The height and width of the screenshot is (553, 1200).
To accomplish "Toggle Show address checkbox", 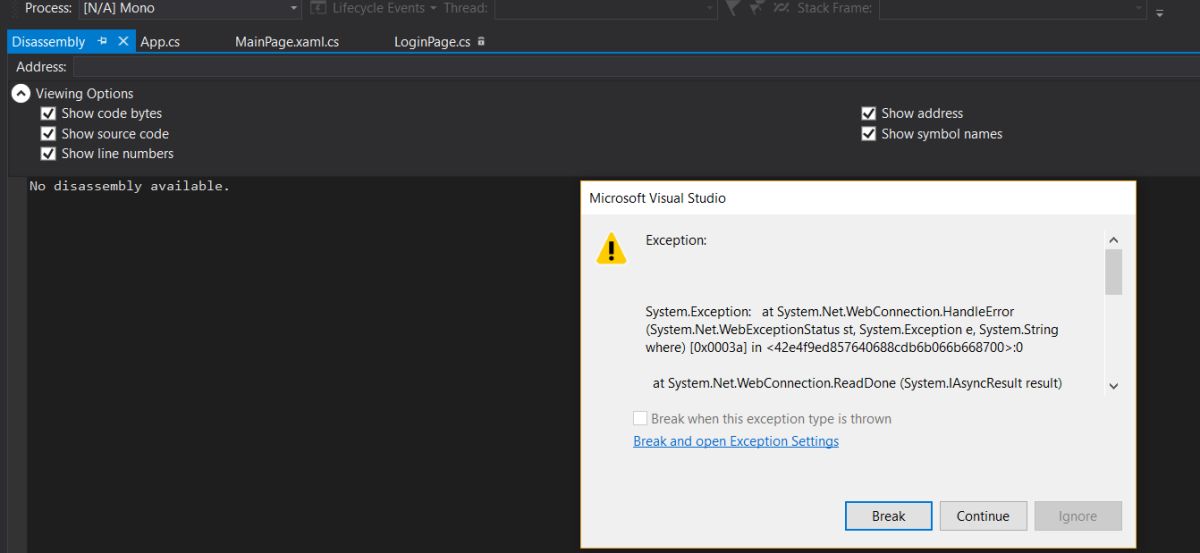I will point(868,113).
